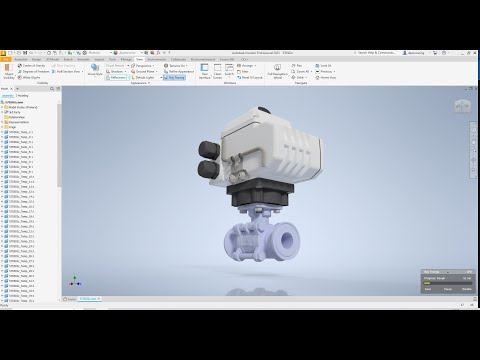Image resolution: width=480 pixels, height=360 pixels.
Task: Click Degrees of Freedom in Visibility panel
Action: [33, 72]
